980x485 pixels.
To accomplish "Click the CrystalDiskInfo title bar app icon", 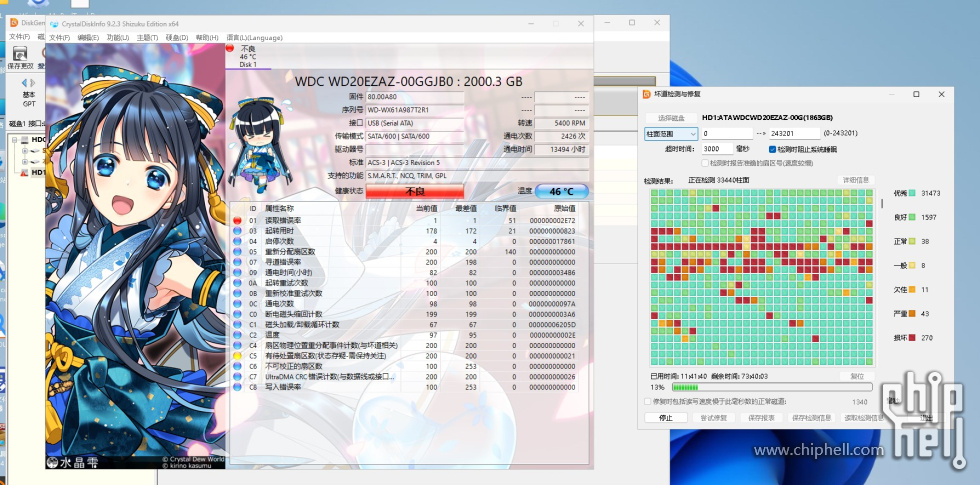I will [x=53, y=24].
